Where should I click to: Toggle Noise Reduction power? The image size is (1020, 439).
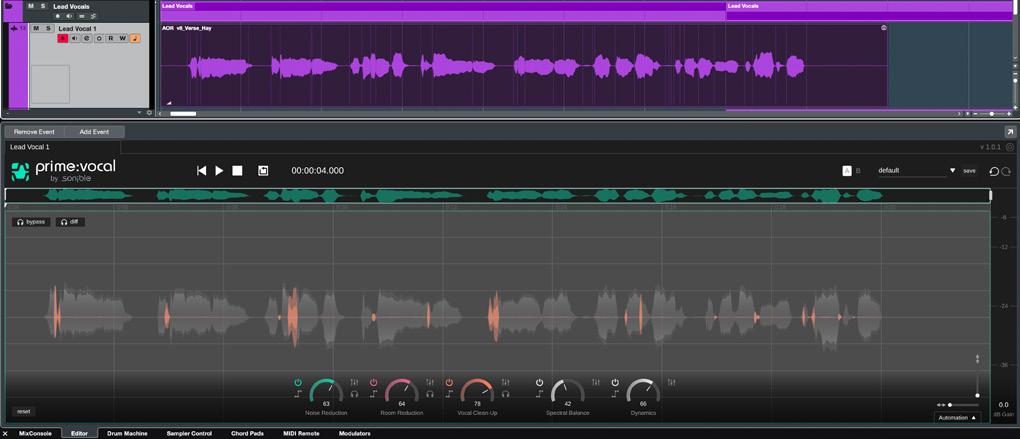tap(298, 382)
